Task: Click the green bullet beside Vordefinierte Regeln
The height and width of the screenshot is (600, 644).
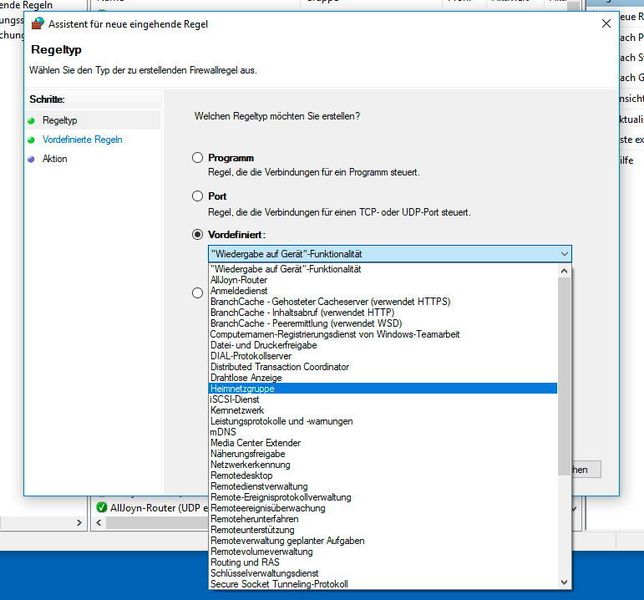Action: pyautogui.click(x=31, y=140)
